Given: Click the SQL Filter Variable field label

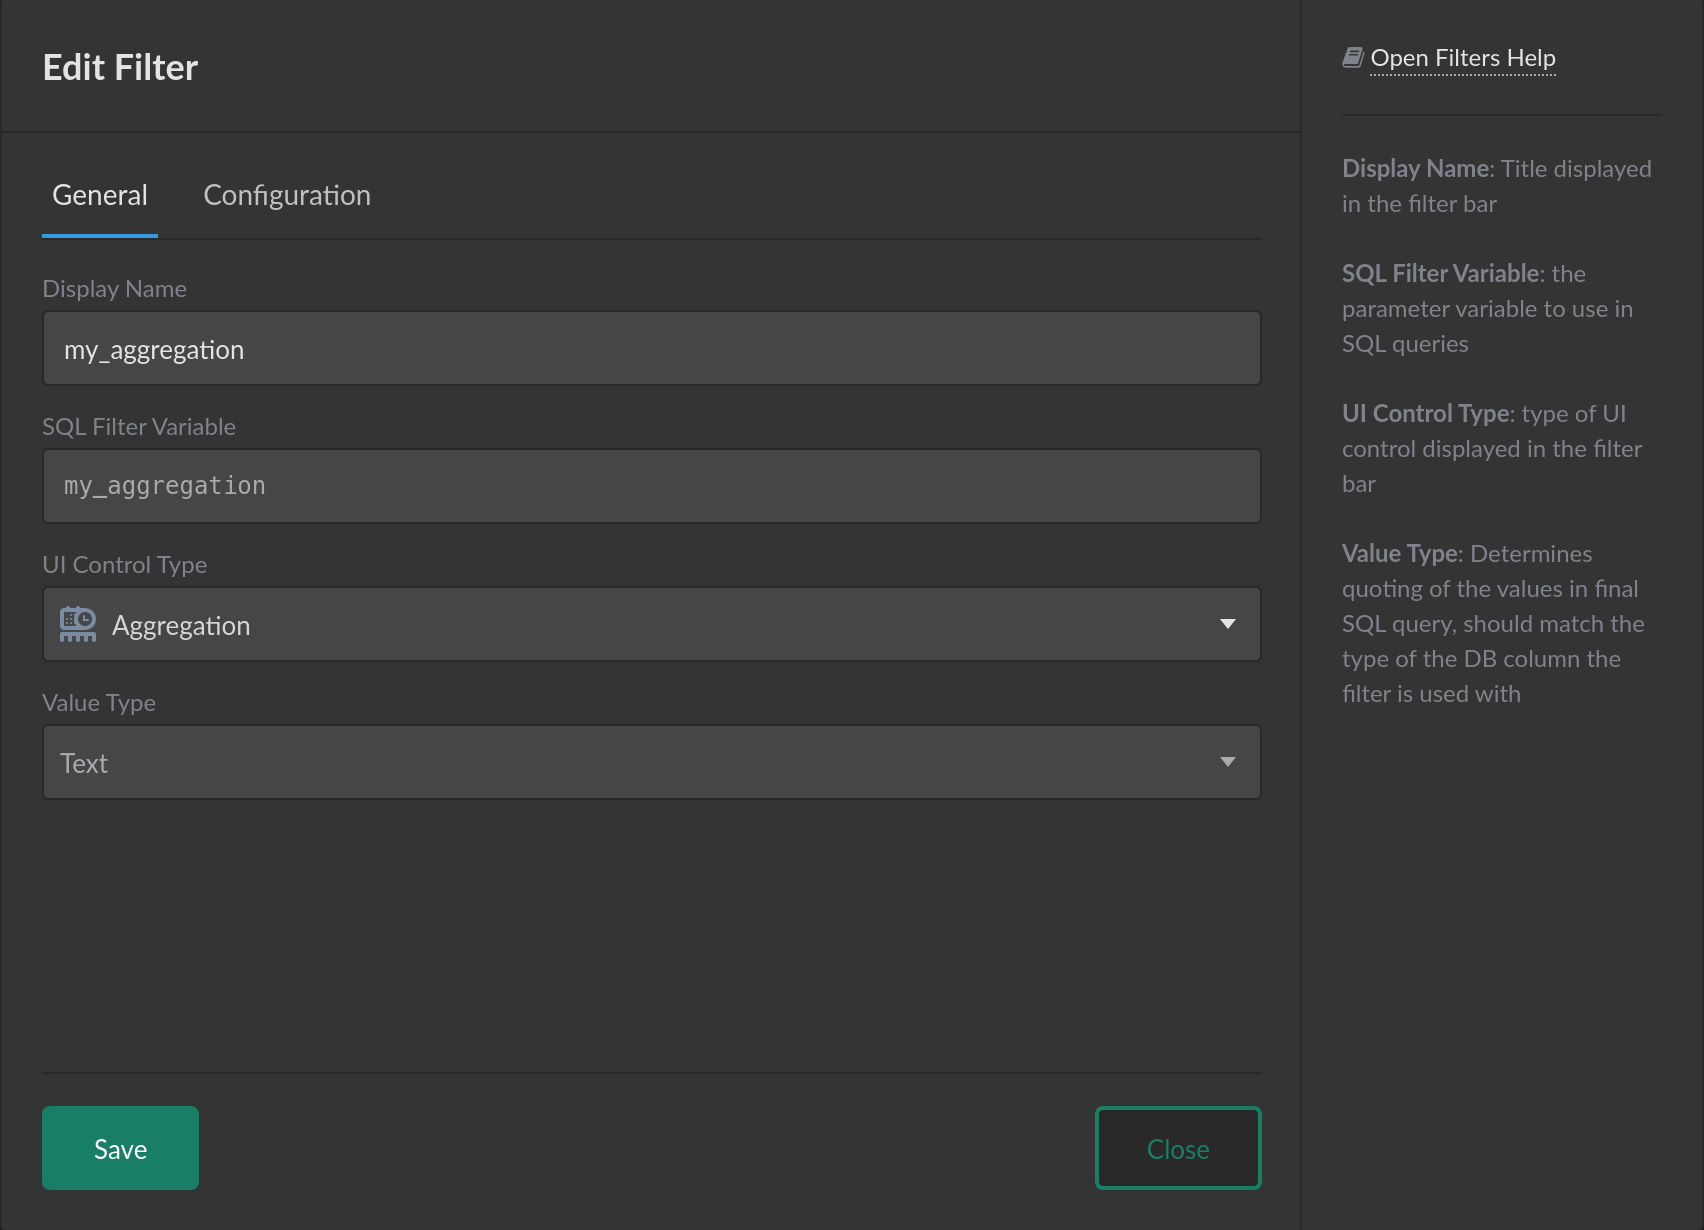Looking at the screenshot, I should [x=139, y=427].
